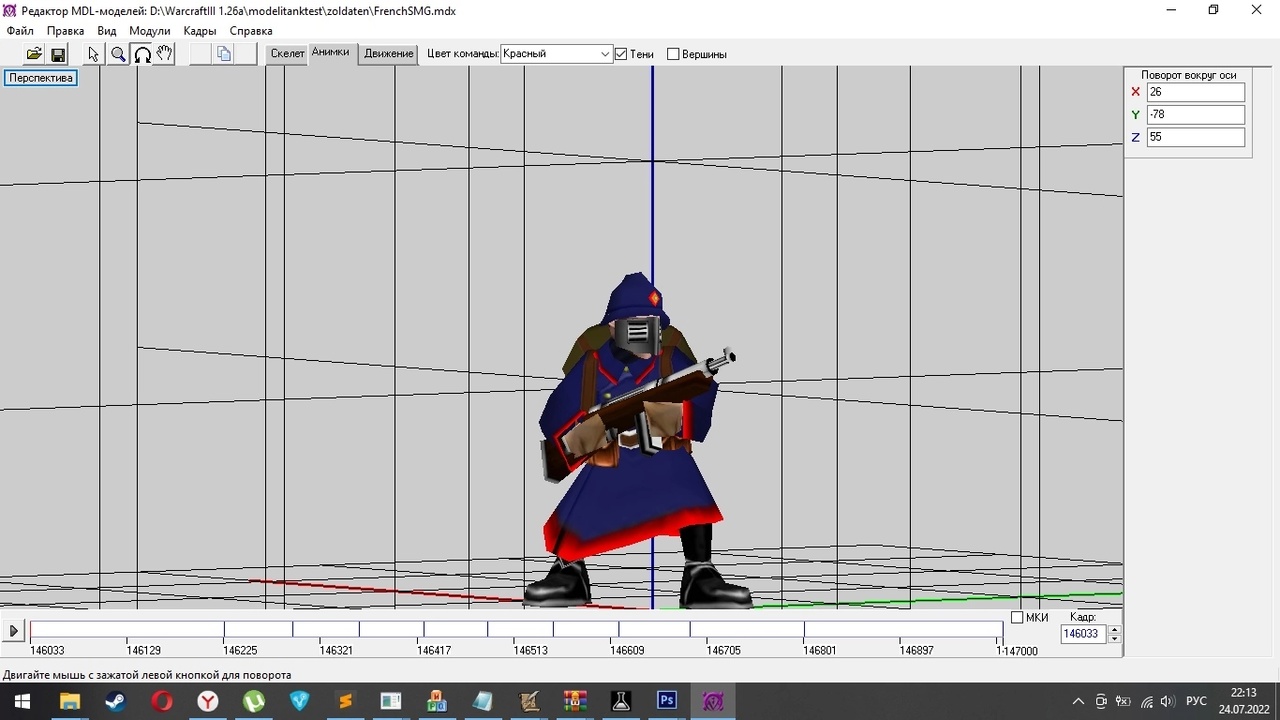1280x720 pixels.
Task: Switch to Анимки mode
Action: click(330, 53)
